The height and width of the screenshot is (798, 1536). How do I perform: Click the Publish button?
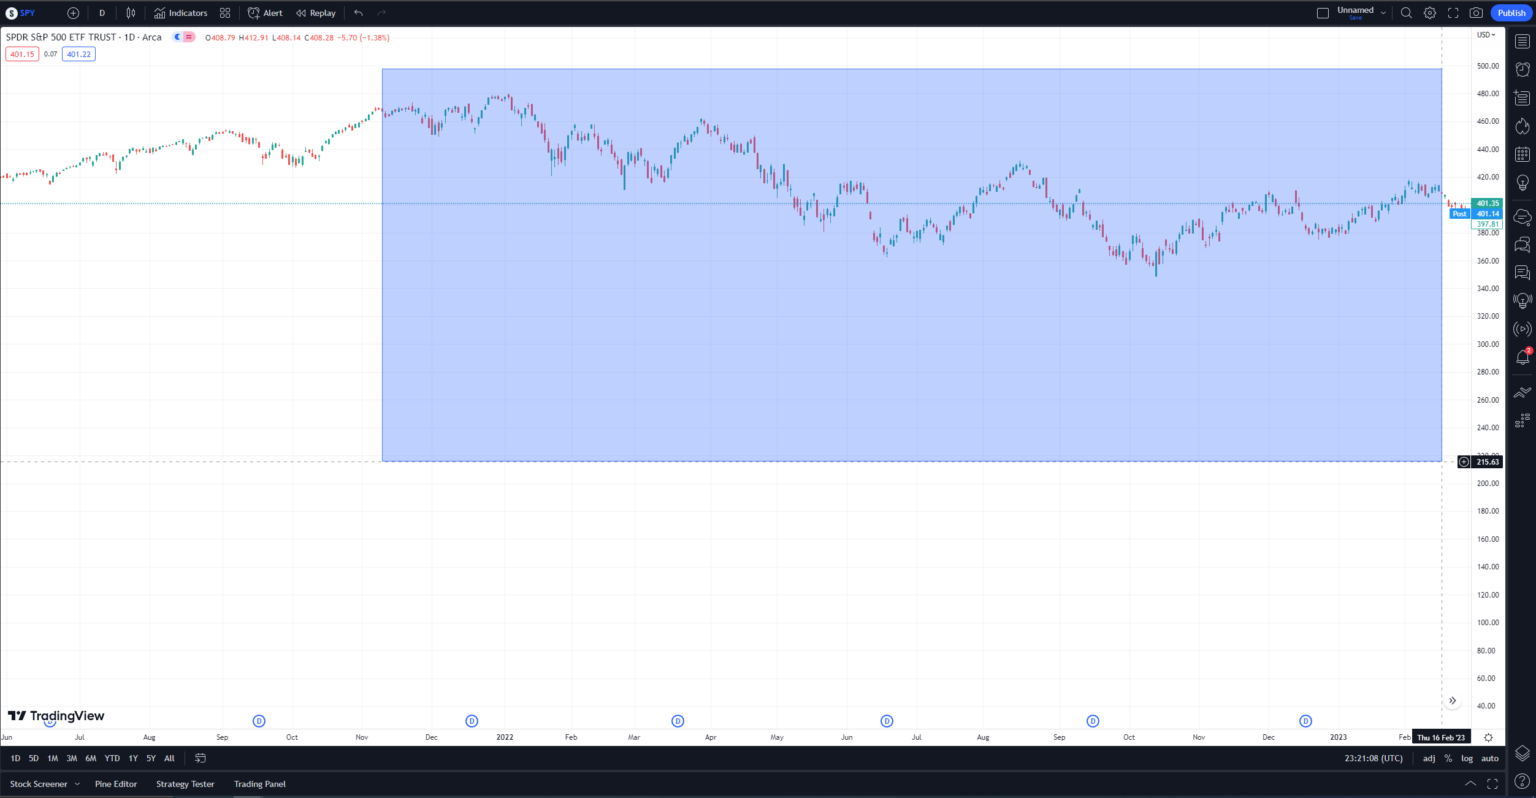click(x=1511, y=13)
